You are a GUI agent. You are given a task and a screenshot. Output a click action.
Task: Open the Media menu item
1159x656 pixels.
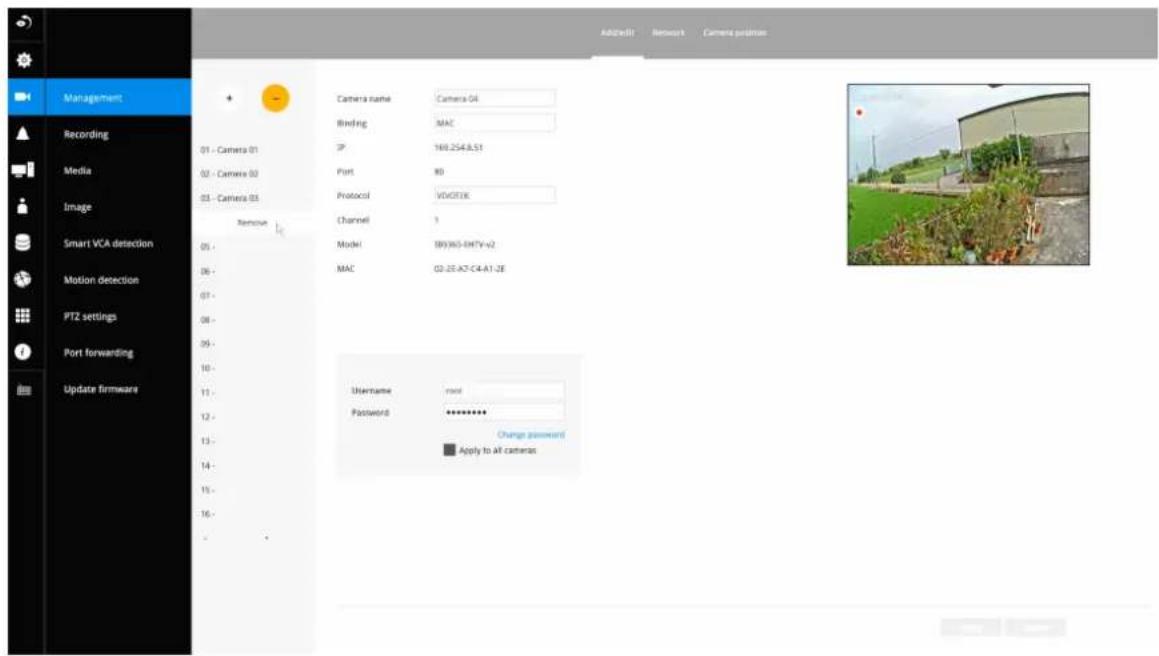click(x=118, y=170)
